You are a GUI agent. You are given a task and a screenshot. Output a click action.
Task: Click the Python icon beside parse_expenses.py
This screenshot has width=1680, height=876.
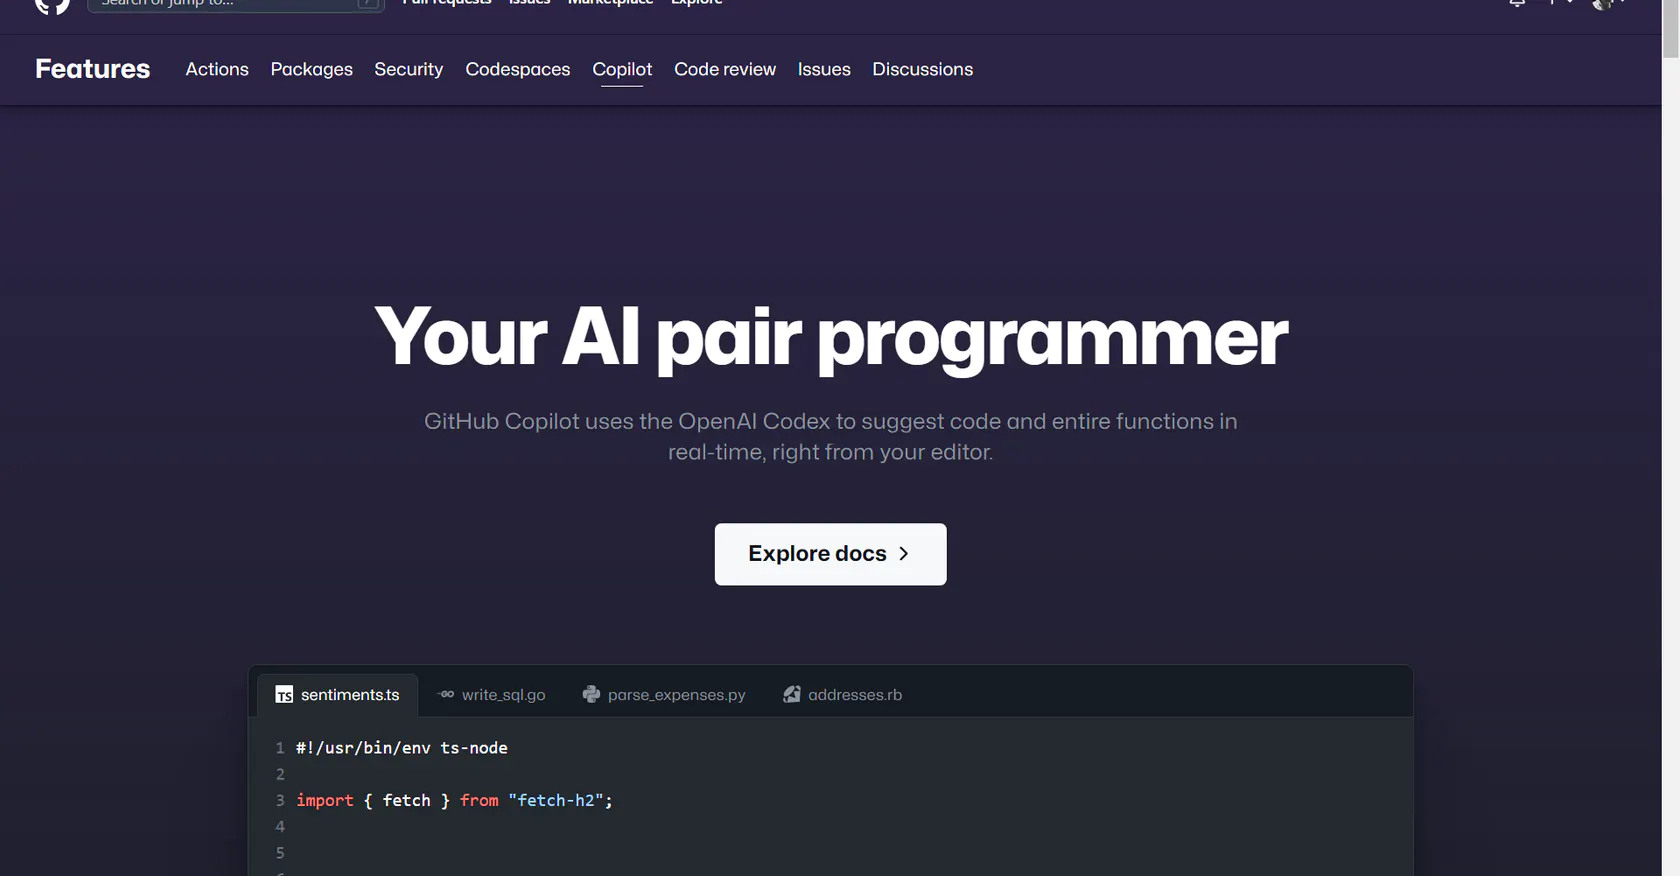[x=591, y=694]
